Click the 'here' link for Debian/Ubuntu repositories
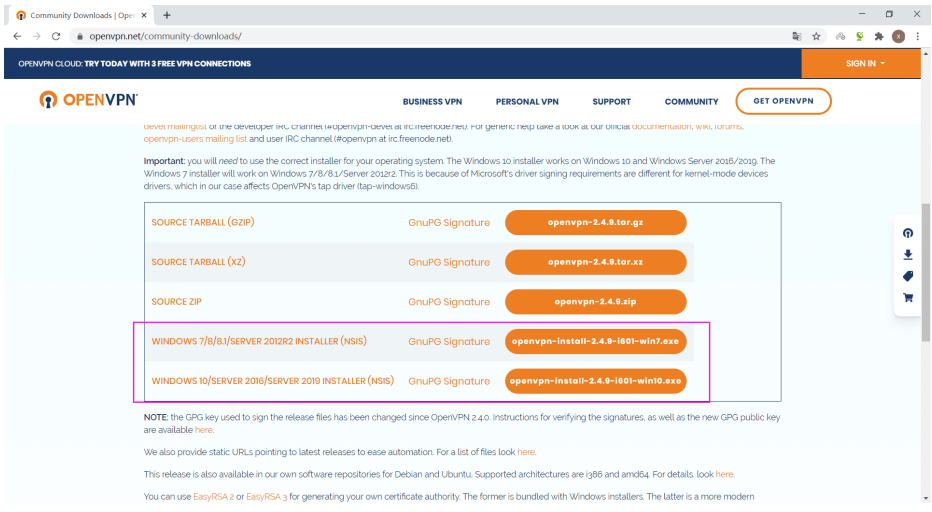 point(724,475)
